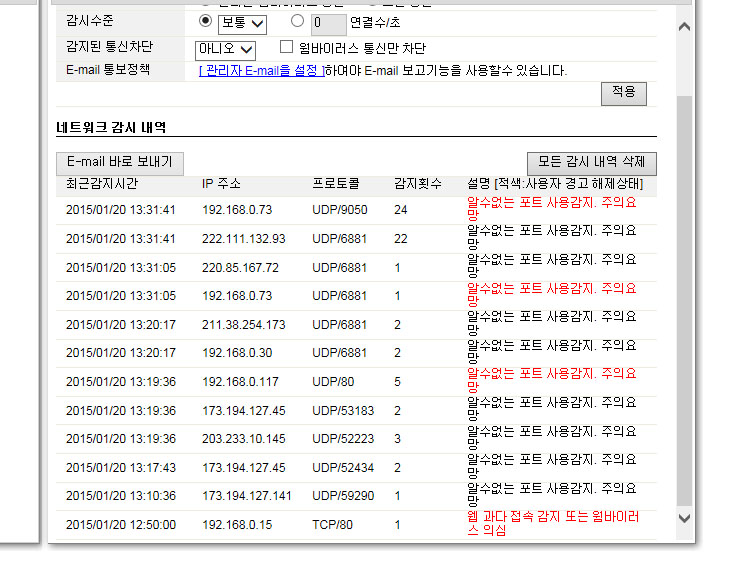Select IP address 192.168.0.30
The image size is (729, 579).
tap(237, 353)
